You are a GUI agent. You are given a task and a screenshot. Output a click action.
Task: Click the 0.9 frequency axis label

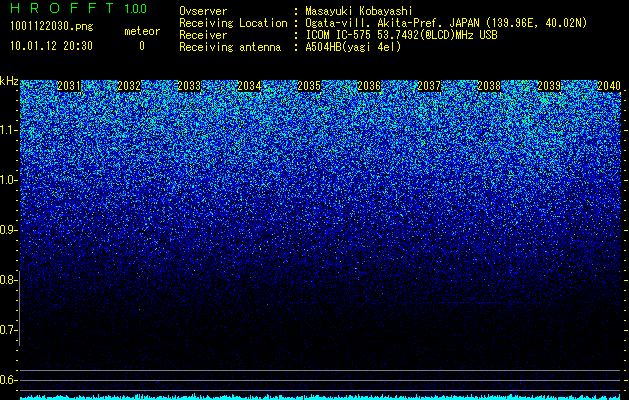pyautogui.click(x=8, y=230)
